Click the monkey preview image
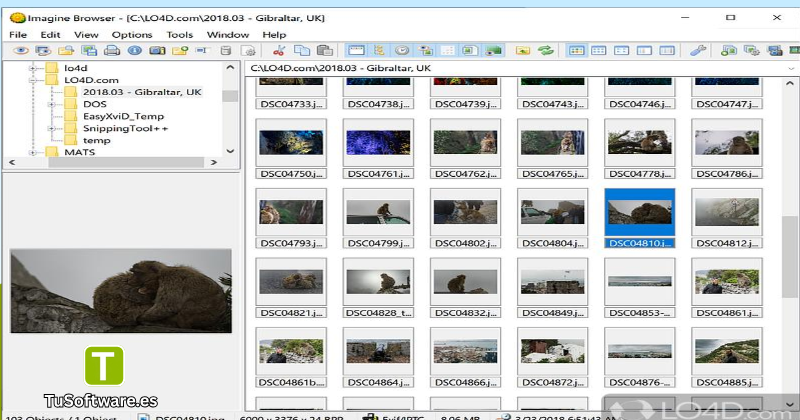This screenshot has width=800, height=420. coord(121,291)
